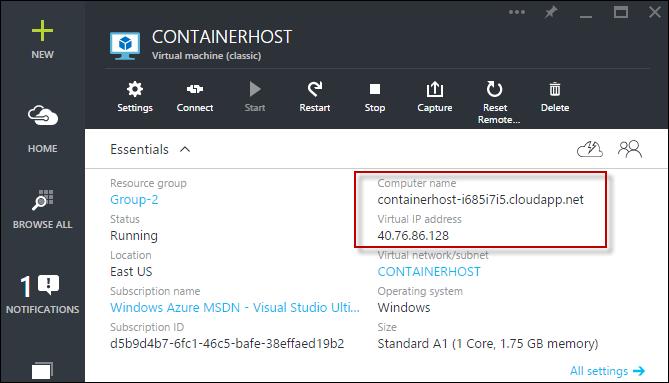This screenshot has width=669, height=383.
Task: View NOTIFICATIONS in the sidebar
Action: coord(42,294)
